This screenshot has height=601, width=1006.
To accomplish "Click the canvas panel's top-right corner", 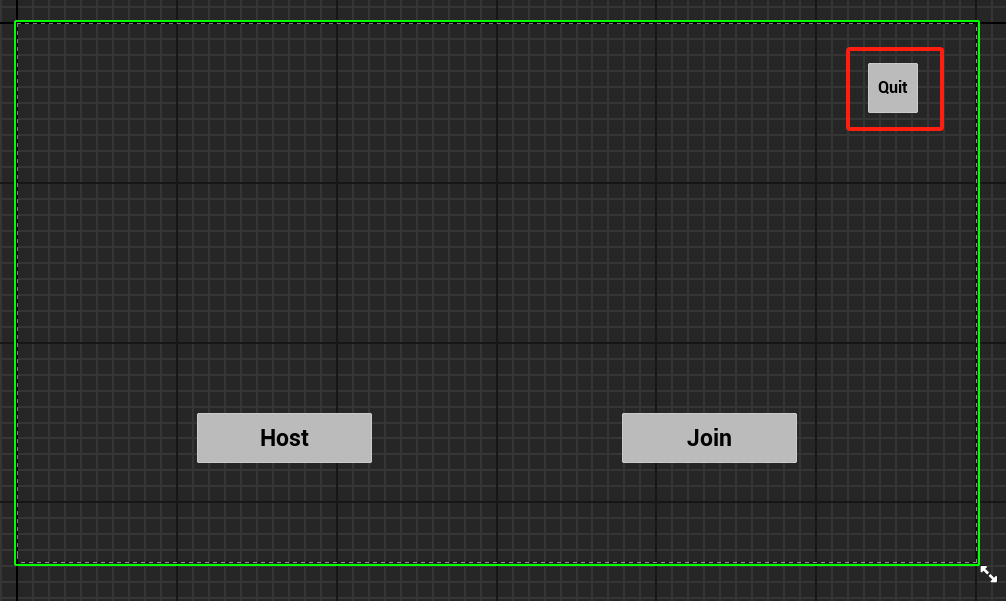I will [x=978, y=21].
